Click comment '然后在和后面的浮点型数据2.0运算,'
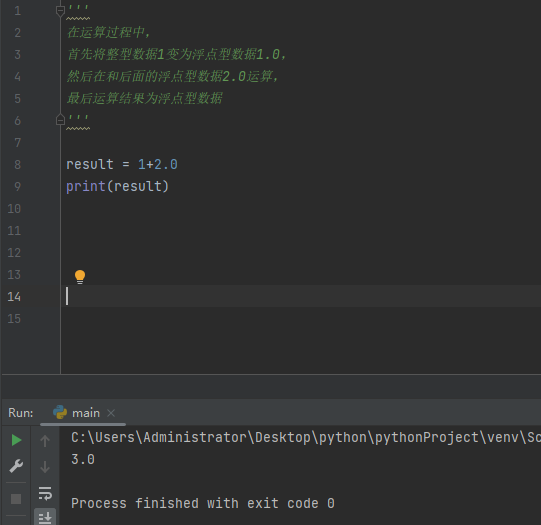The height and width of the screenshot is (525, 541). tap(172, 76)
